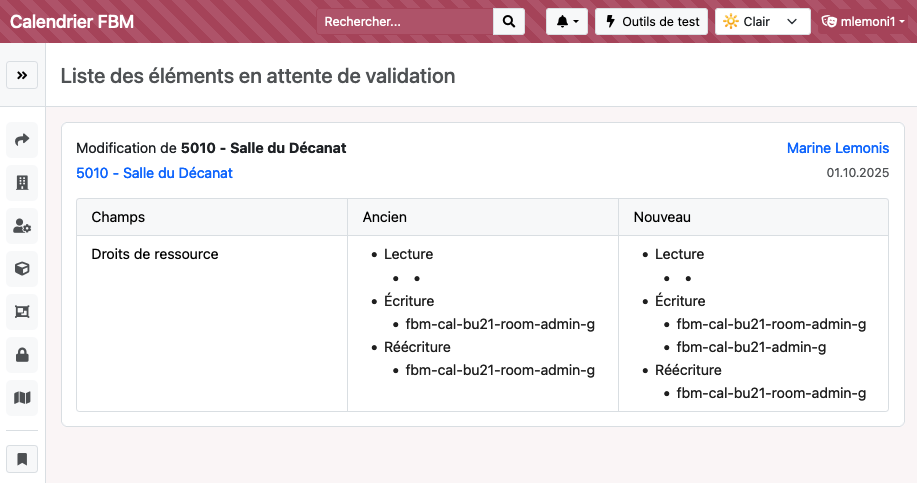Open the building icon in sidebar
Screen dimensions: 917x483
[22, 183]
